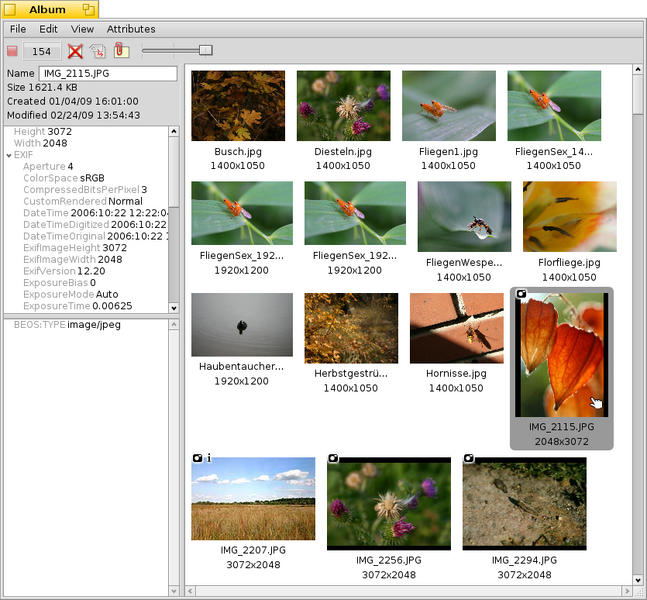Click the Name field containing IMG_2115.JPG

(x=108, y=73)
